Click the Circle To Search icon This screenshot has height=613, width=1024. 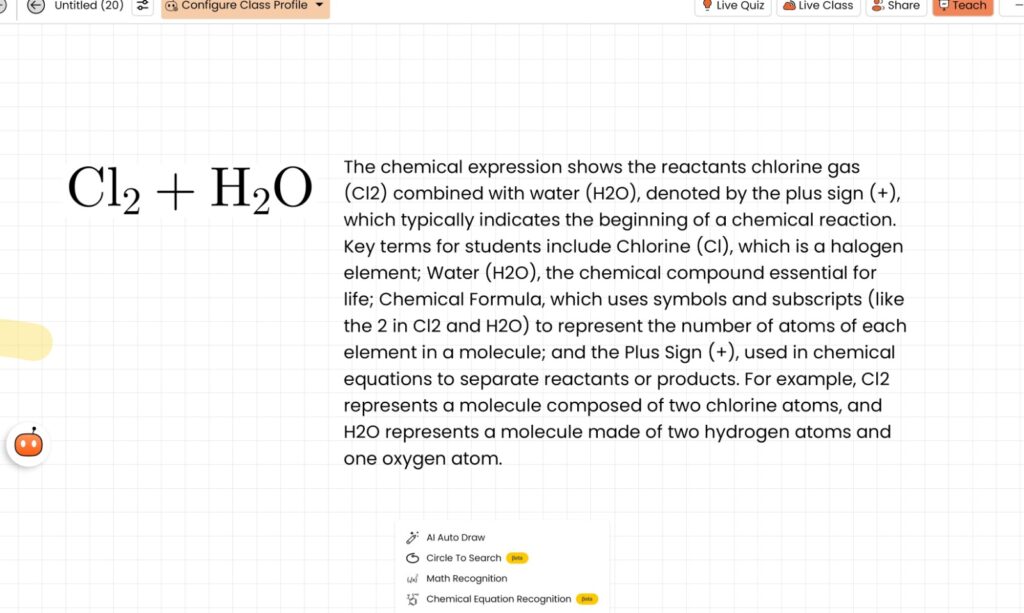(x=412, y=558)
